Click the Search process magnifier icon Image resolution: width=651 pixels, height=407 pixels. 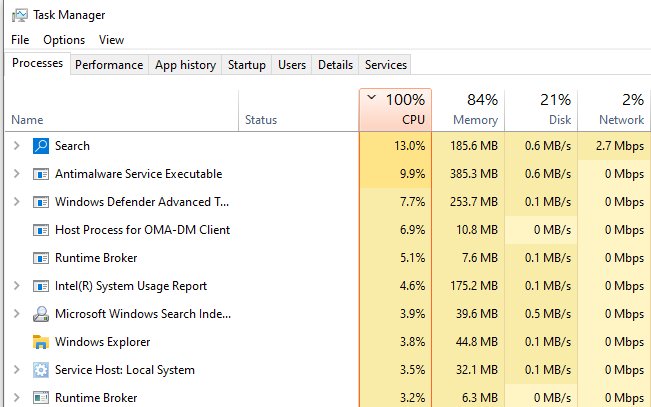(x=41, y=146)
